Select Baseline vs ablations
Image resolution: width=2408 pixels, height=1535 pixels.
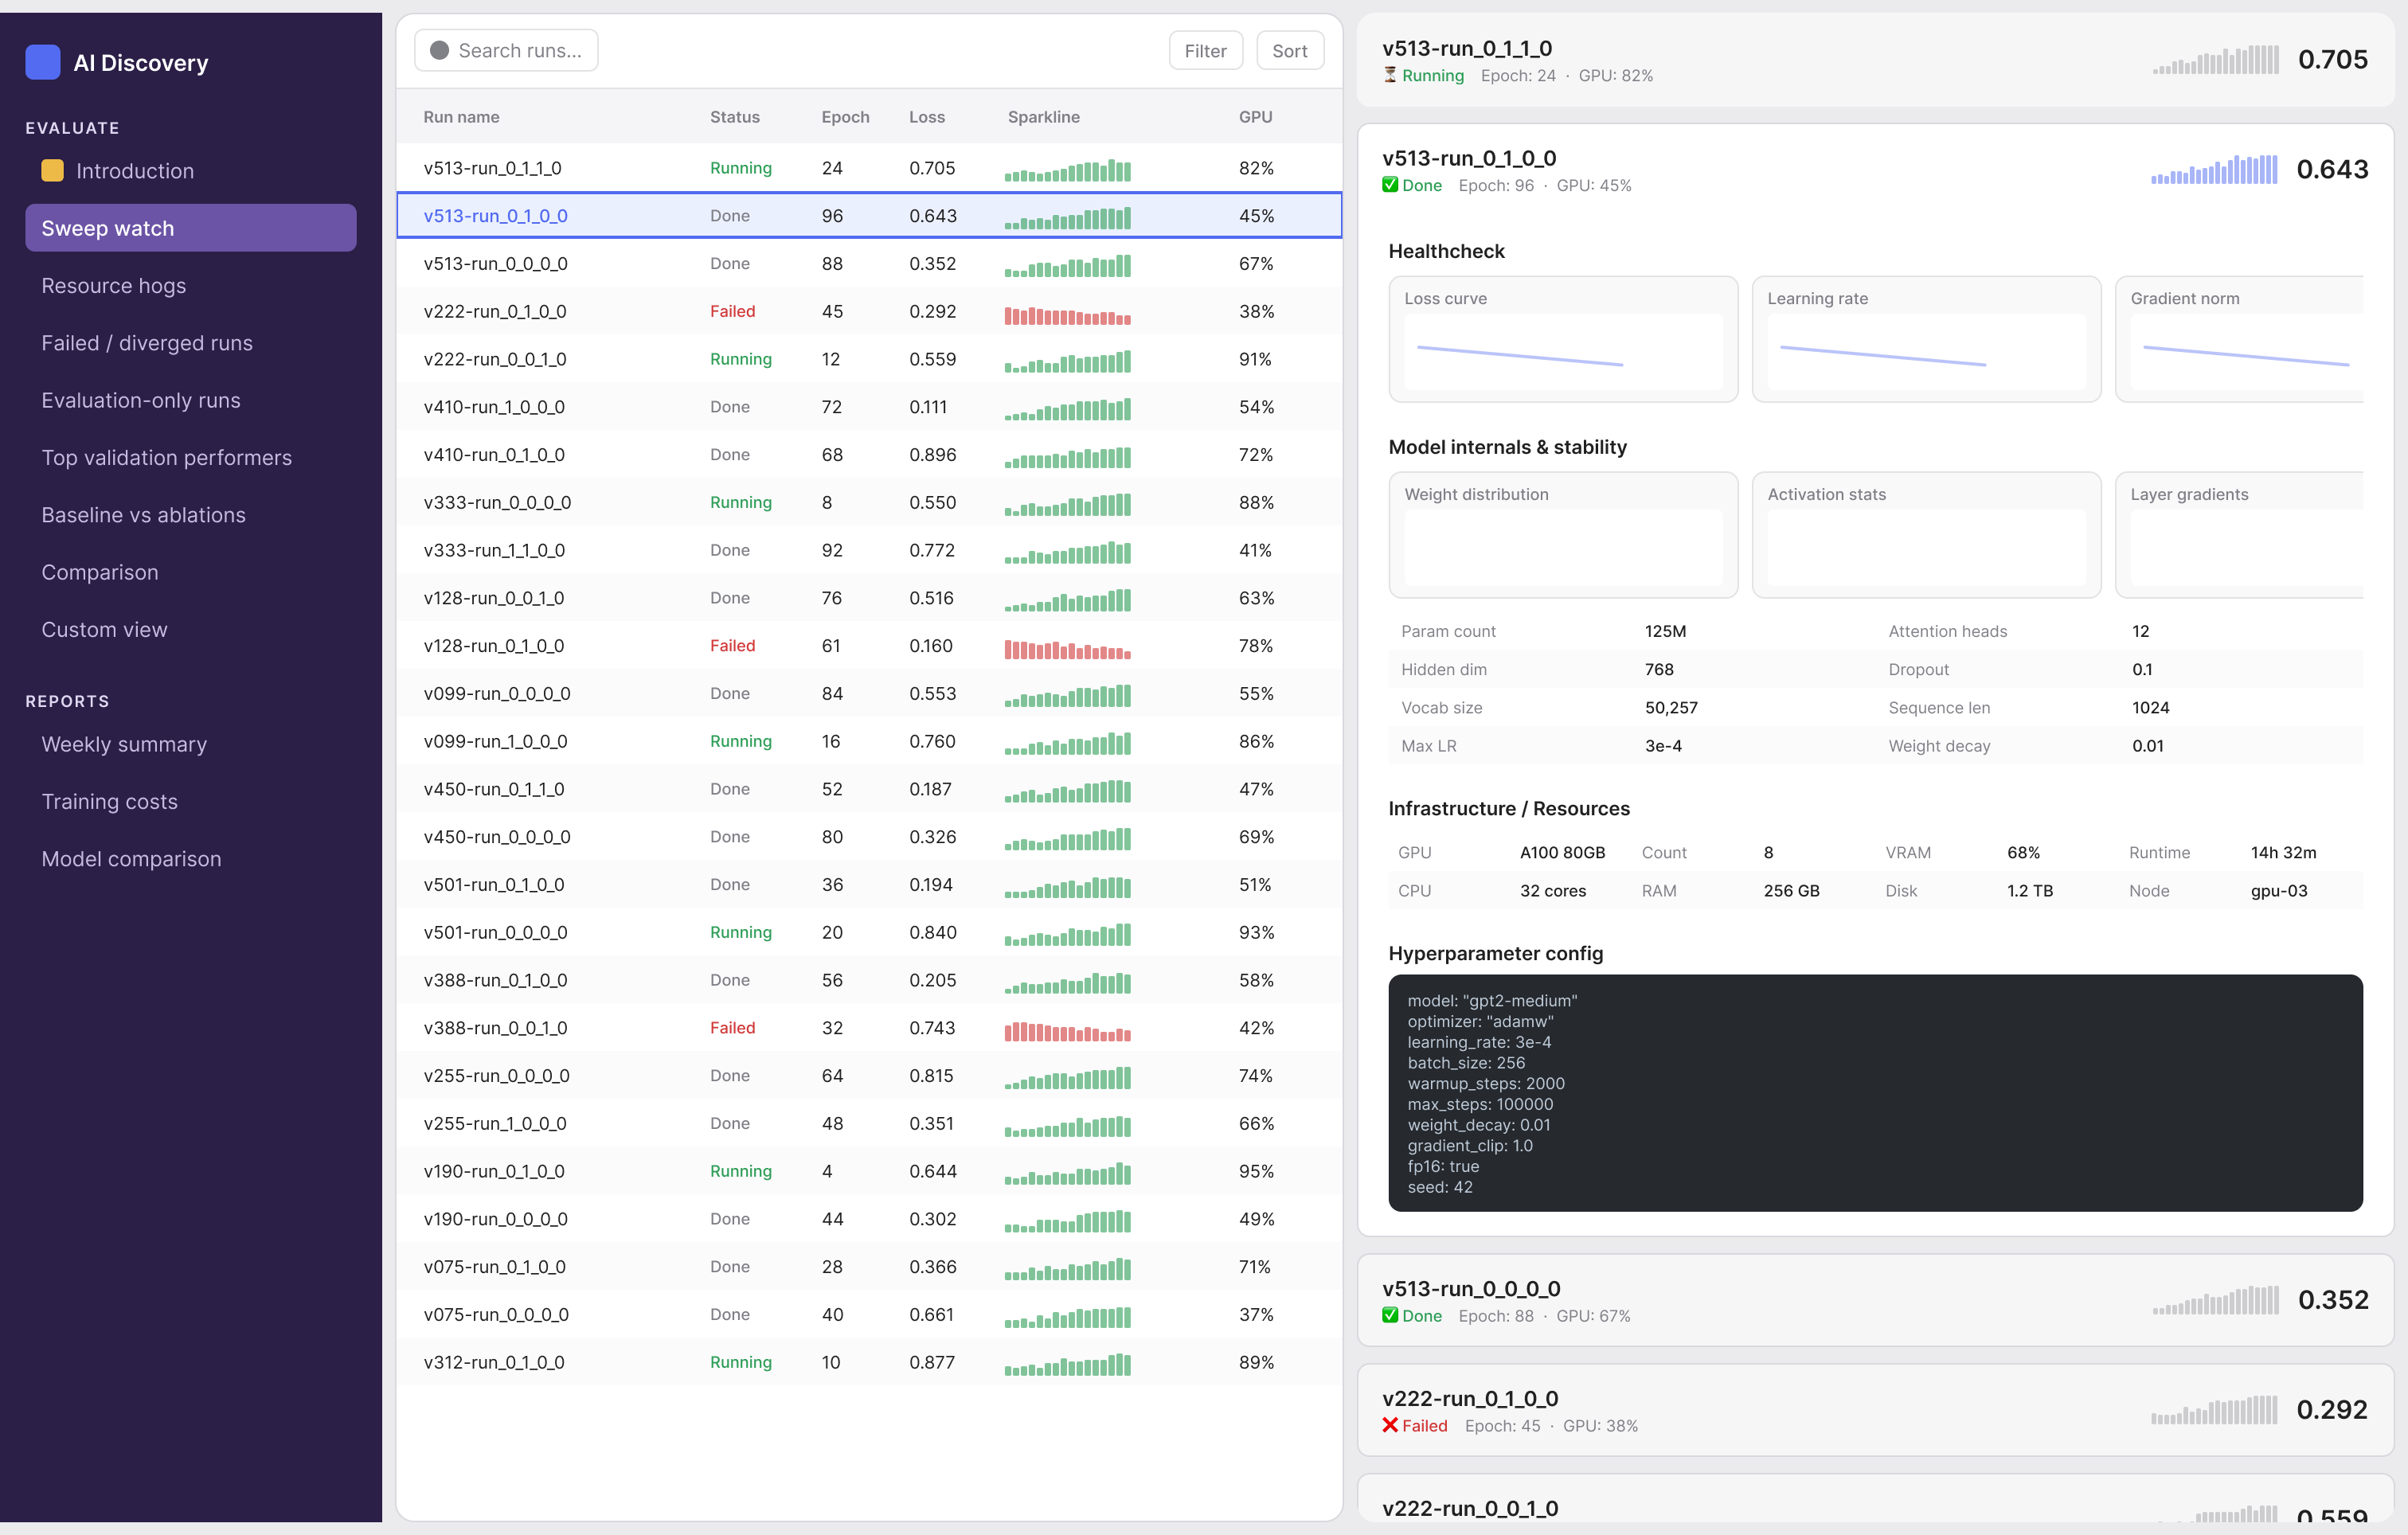coord(190,515)
